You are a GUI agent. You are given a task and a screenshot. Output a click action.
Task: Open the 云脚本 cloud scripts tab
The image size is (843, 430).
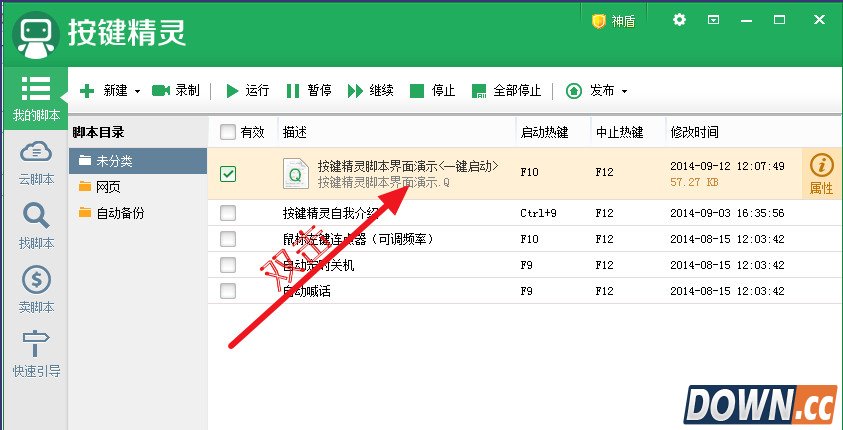click(36, 163)
